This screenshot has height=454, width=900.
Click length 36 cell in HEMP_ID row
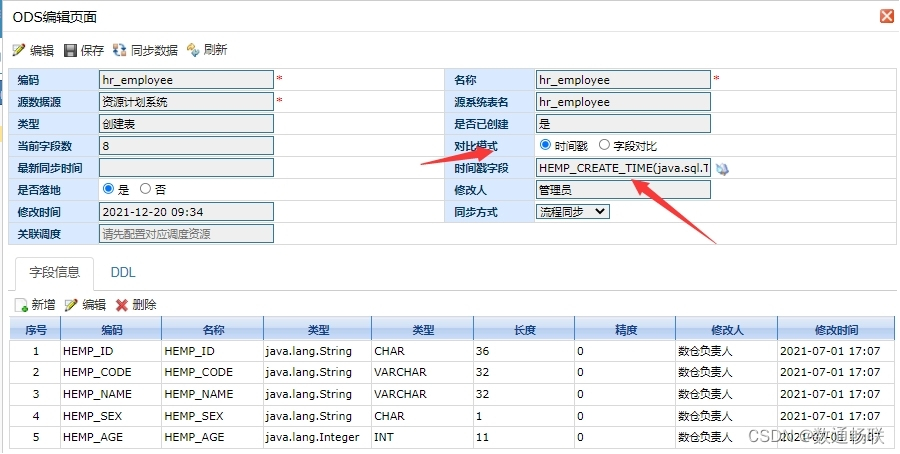click(x=524, y=351)
